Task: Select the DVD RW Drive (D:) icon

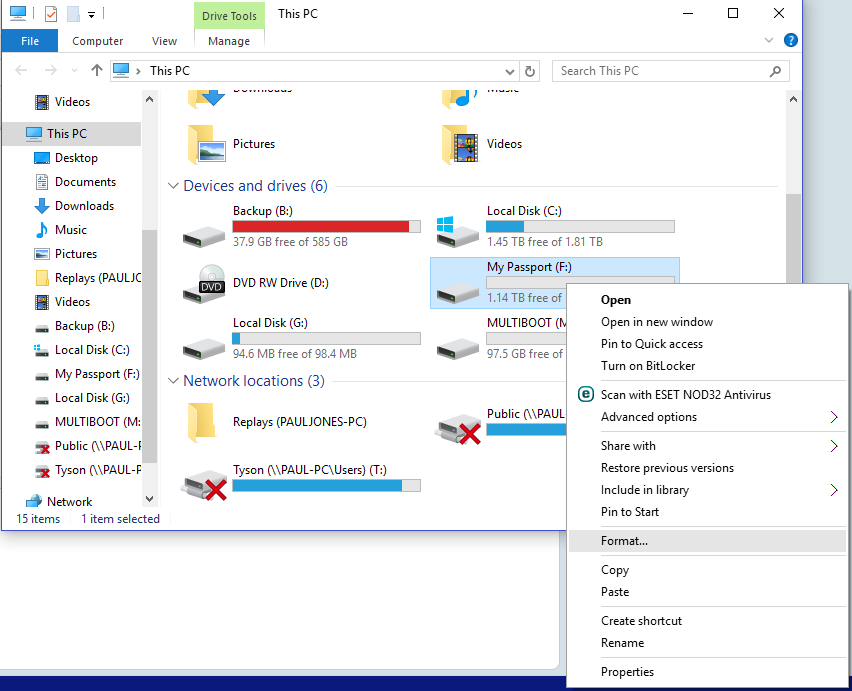Action: click(205, 284)
